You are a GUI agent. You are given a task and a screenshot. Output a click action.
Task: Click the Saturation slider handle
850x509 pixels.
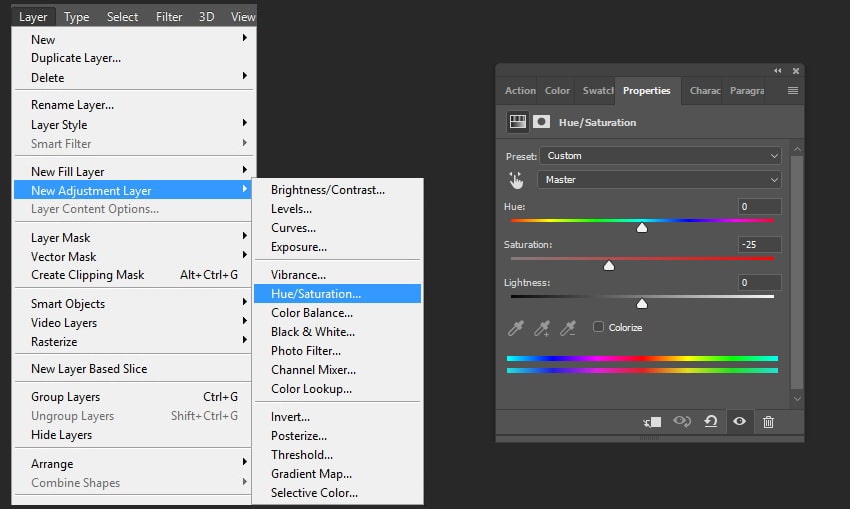point(609,265)
